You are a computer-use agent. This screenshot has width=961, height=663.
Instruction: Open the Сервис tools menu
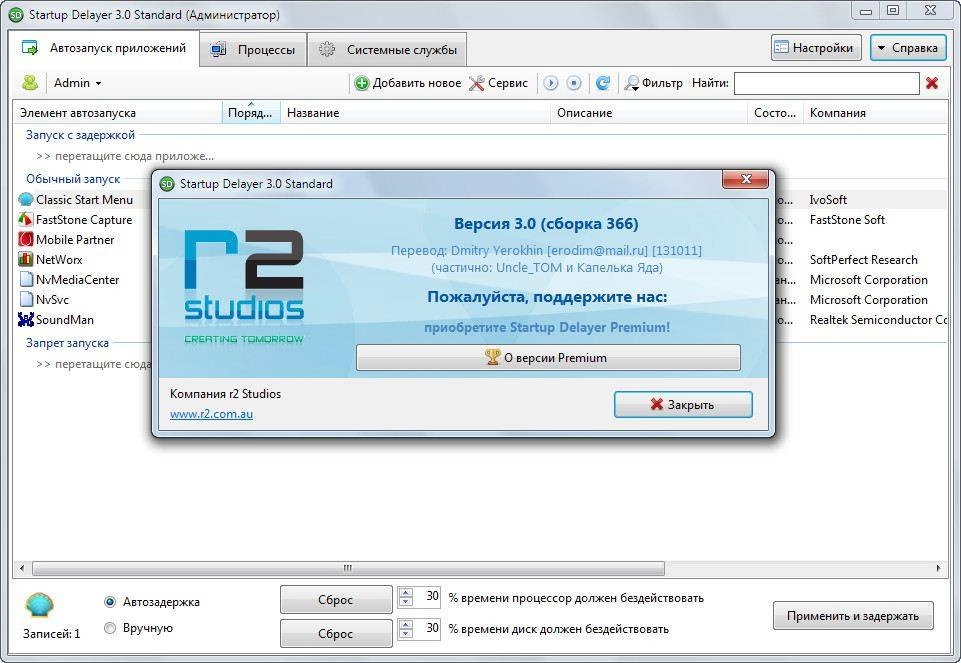[x=498, y=83]
